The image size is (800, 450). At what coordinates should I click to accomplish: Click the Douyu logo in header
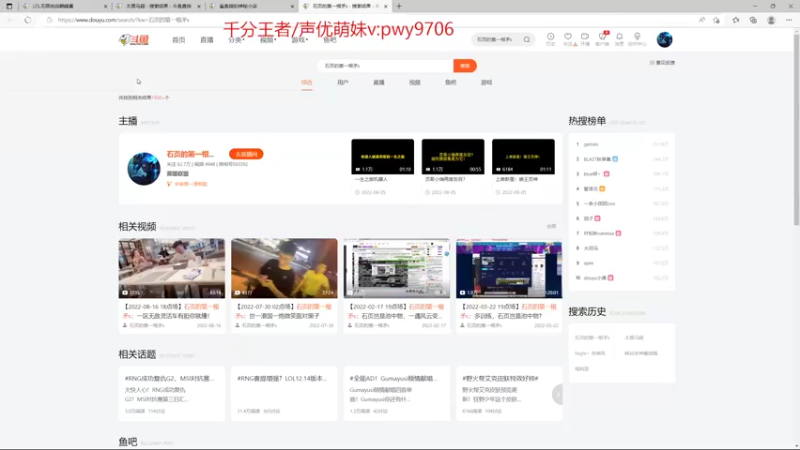pyautogui.click(x=134, y=40)
